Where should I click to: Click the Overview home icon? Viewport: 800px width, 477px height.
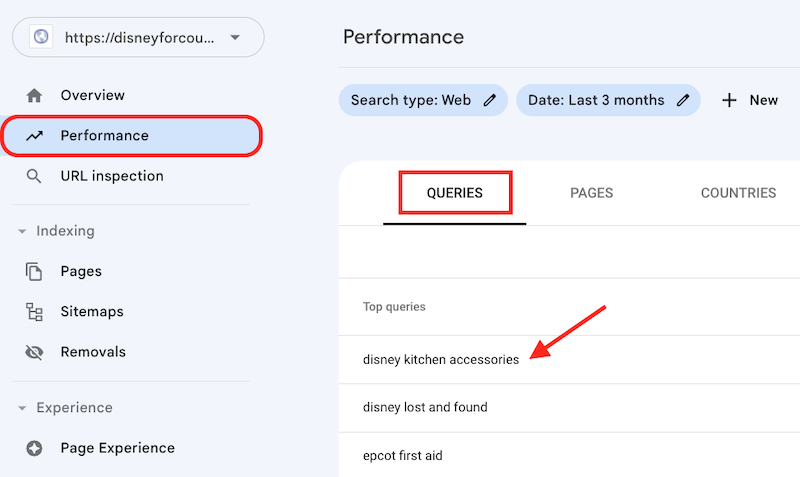coord(35,96)
